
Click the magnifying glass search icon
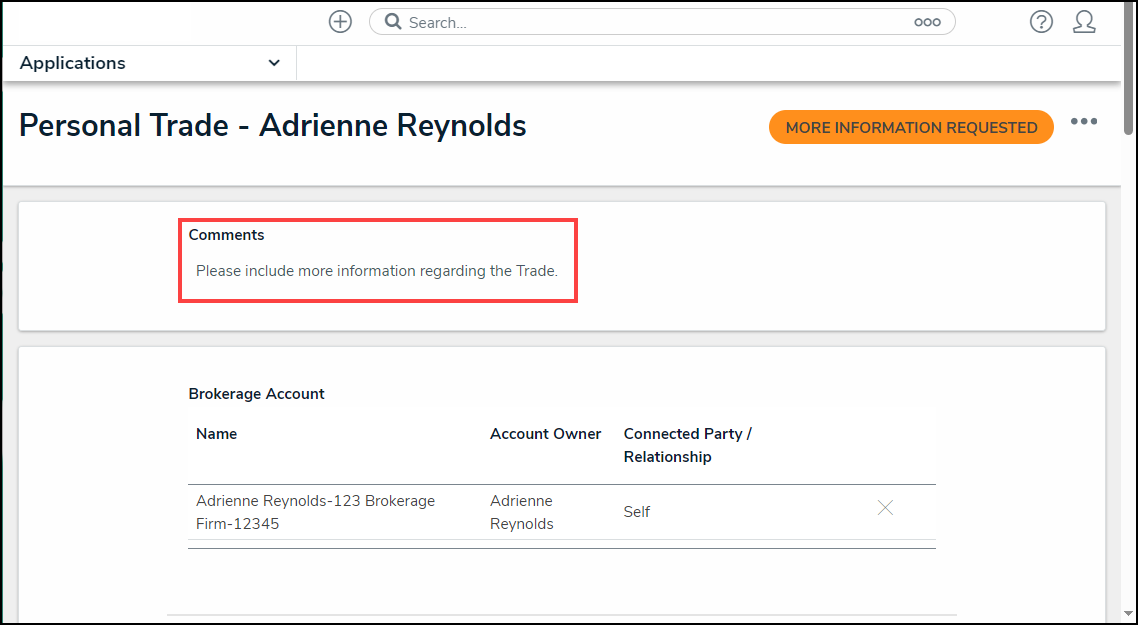(x=393, y=22)
